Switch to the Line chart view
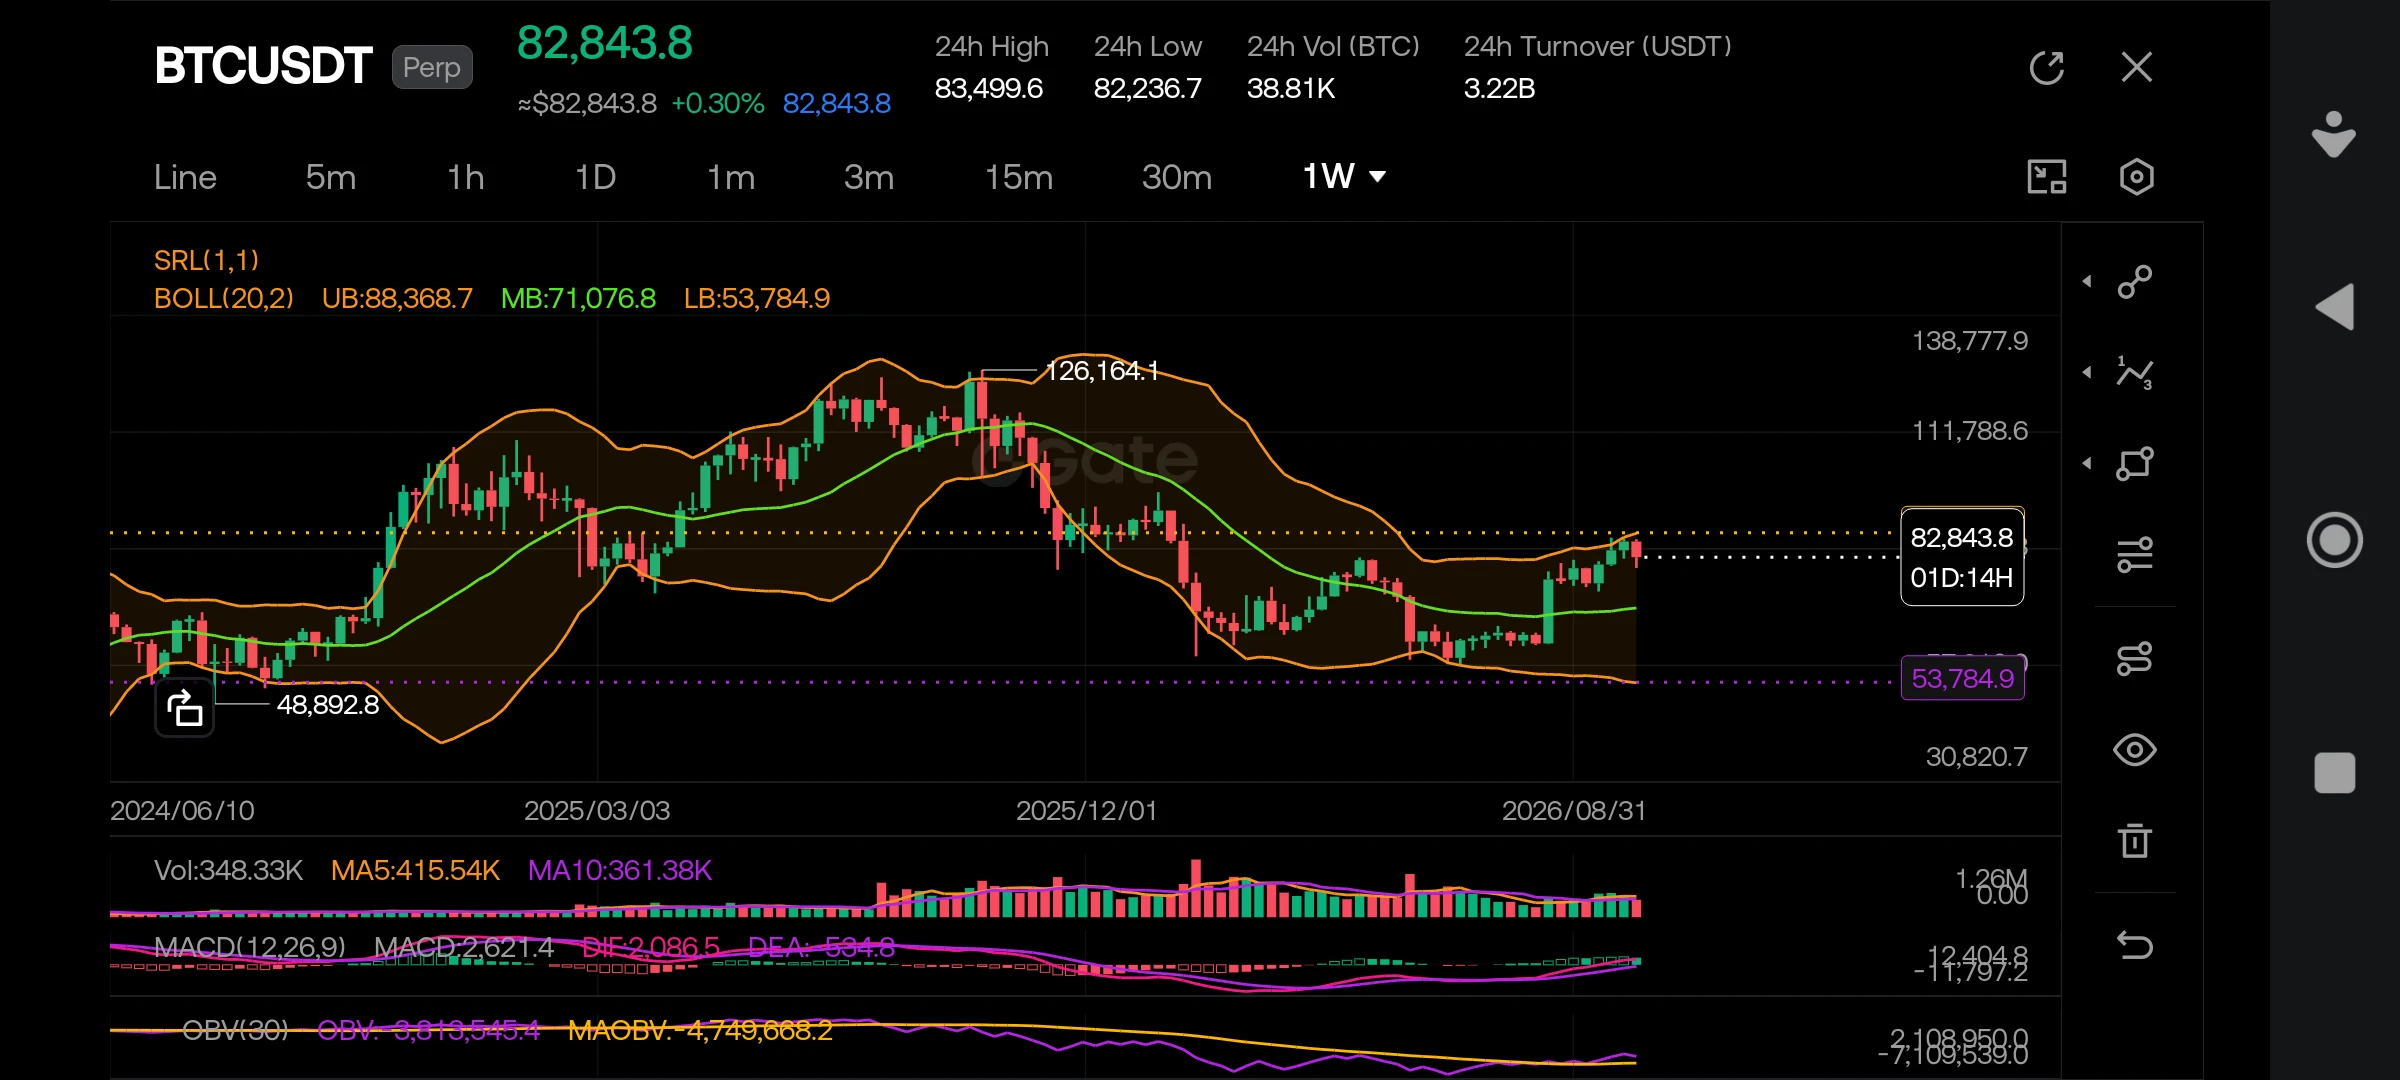The height and width of the screenshot is (1080, 2400). point(185,177)
